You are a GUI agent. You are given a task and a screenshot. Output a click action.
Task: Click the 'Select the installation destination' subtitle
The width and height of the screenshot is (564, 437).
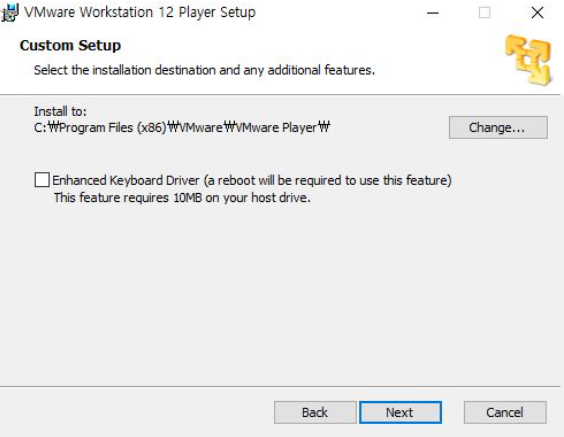tap(204, 70)
